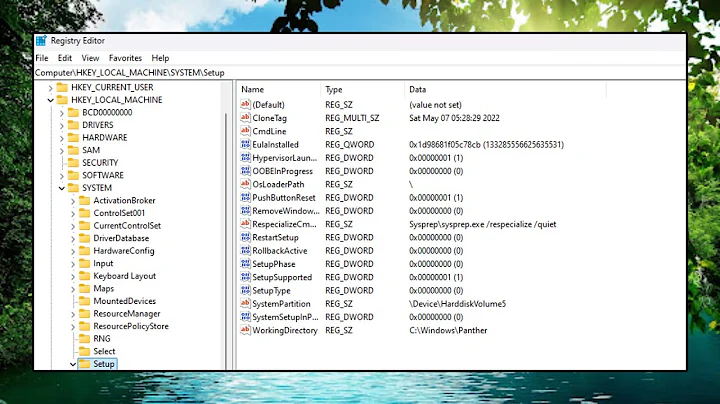Click the HKEY_CURRENT_USER folder icon
Image resolution: width=720 pixels, height=404 pixels.
[62, 87]
